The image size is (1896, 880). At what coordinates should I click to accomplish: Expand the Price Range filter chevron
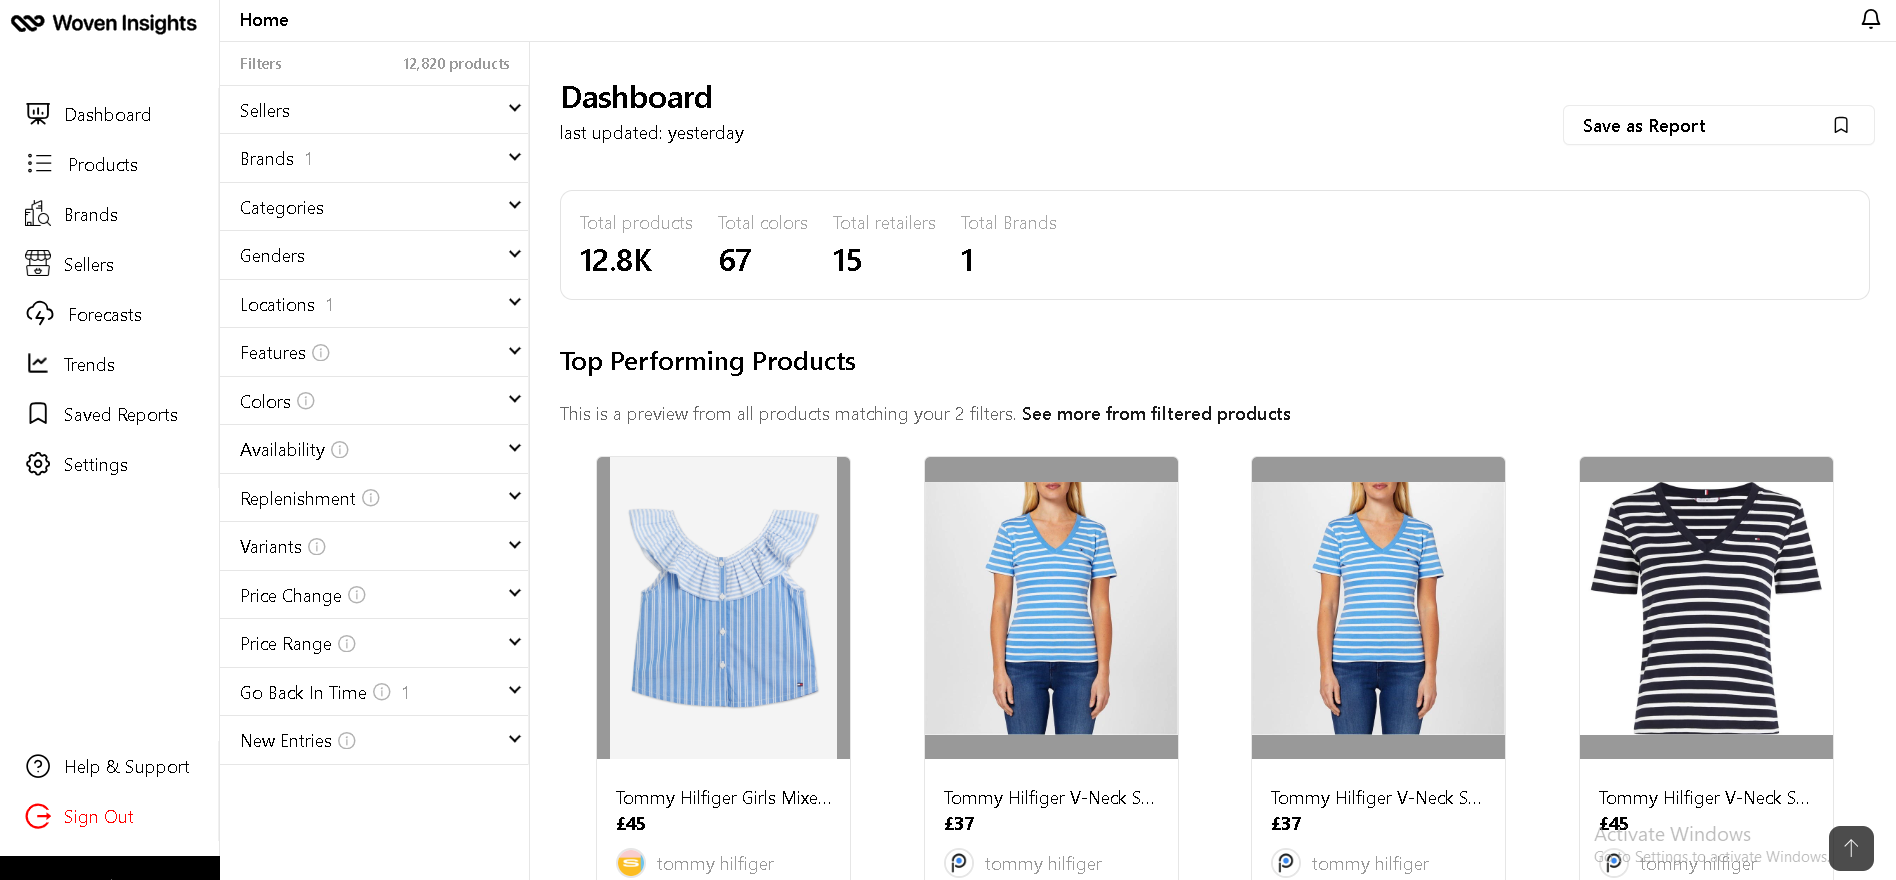tap(515, 643)
